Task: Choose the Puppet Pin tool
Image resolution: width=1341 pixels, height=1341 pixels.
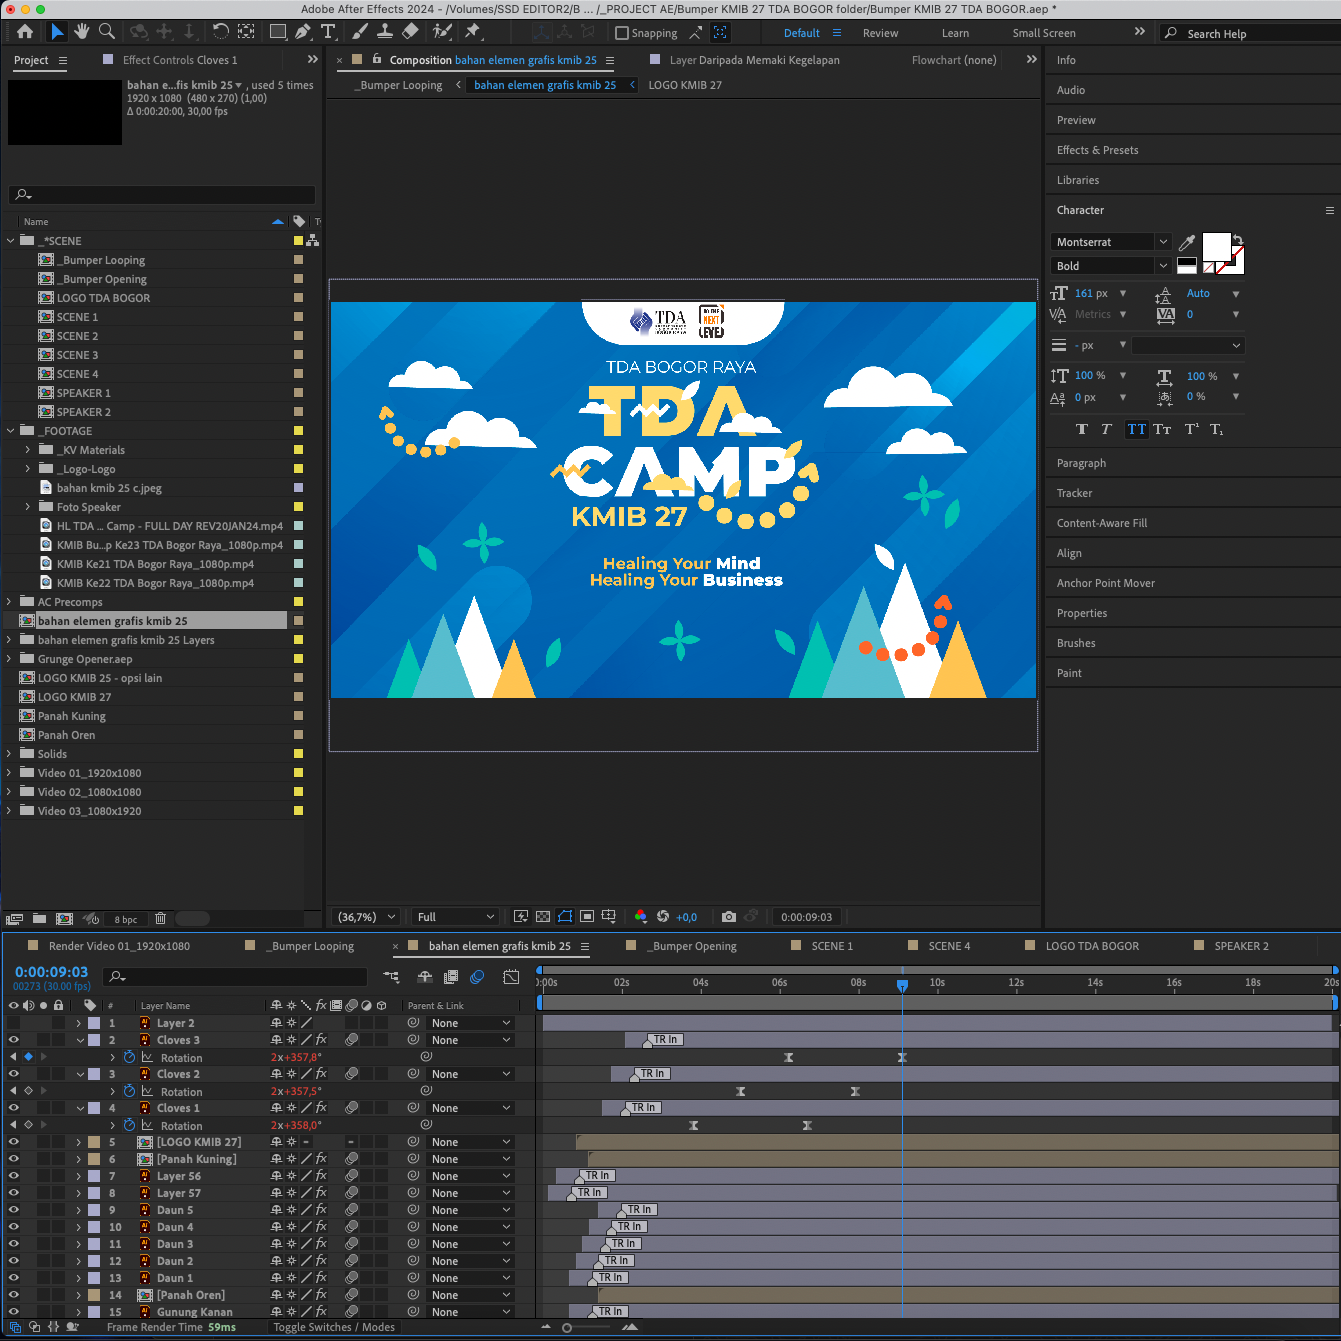Action: point(472,32)
